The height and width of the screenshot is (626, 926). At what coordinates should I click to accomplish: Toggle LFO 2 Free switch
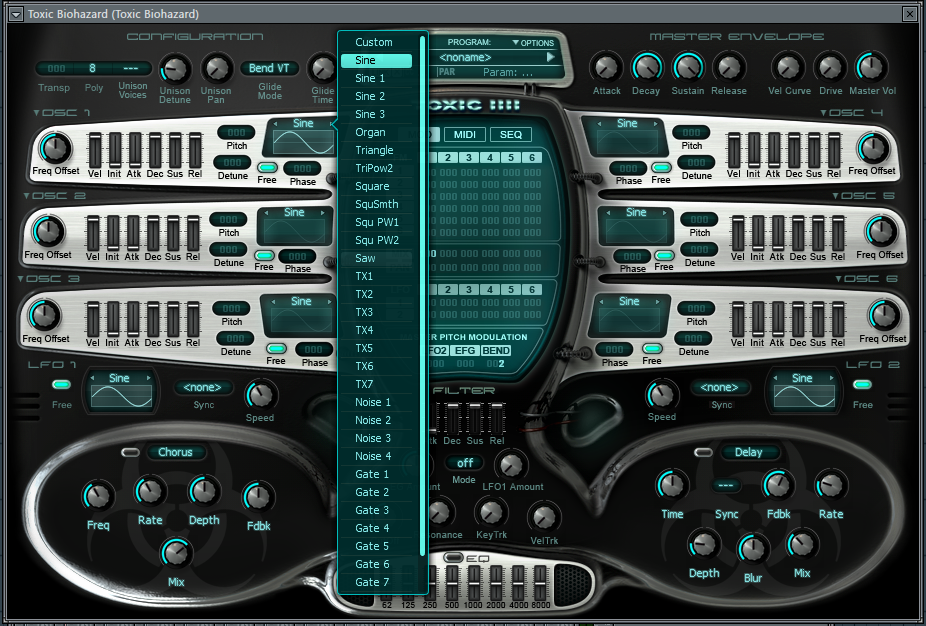(862, 385)
